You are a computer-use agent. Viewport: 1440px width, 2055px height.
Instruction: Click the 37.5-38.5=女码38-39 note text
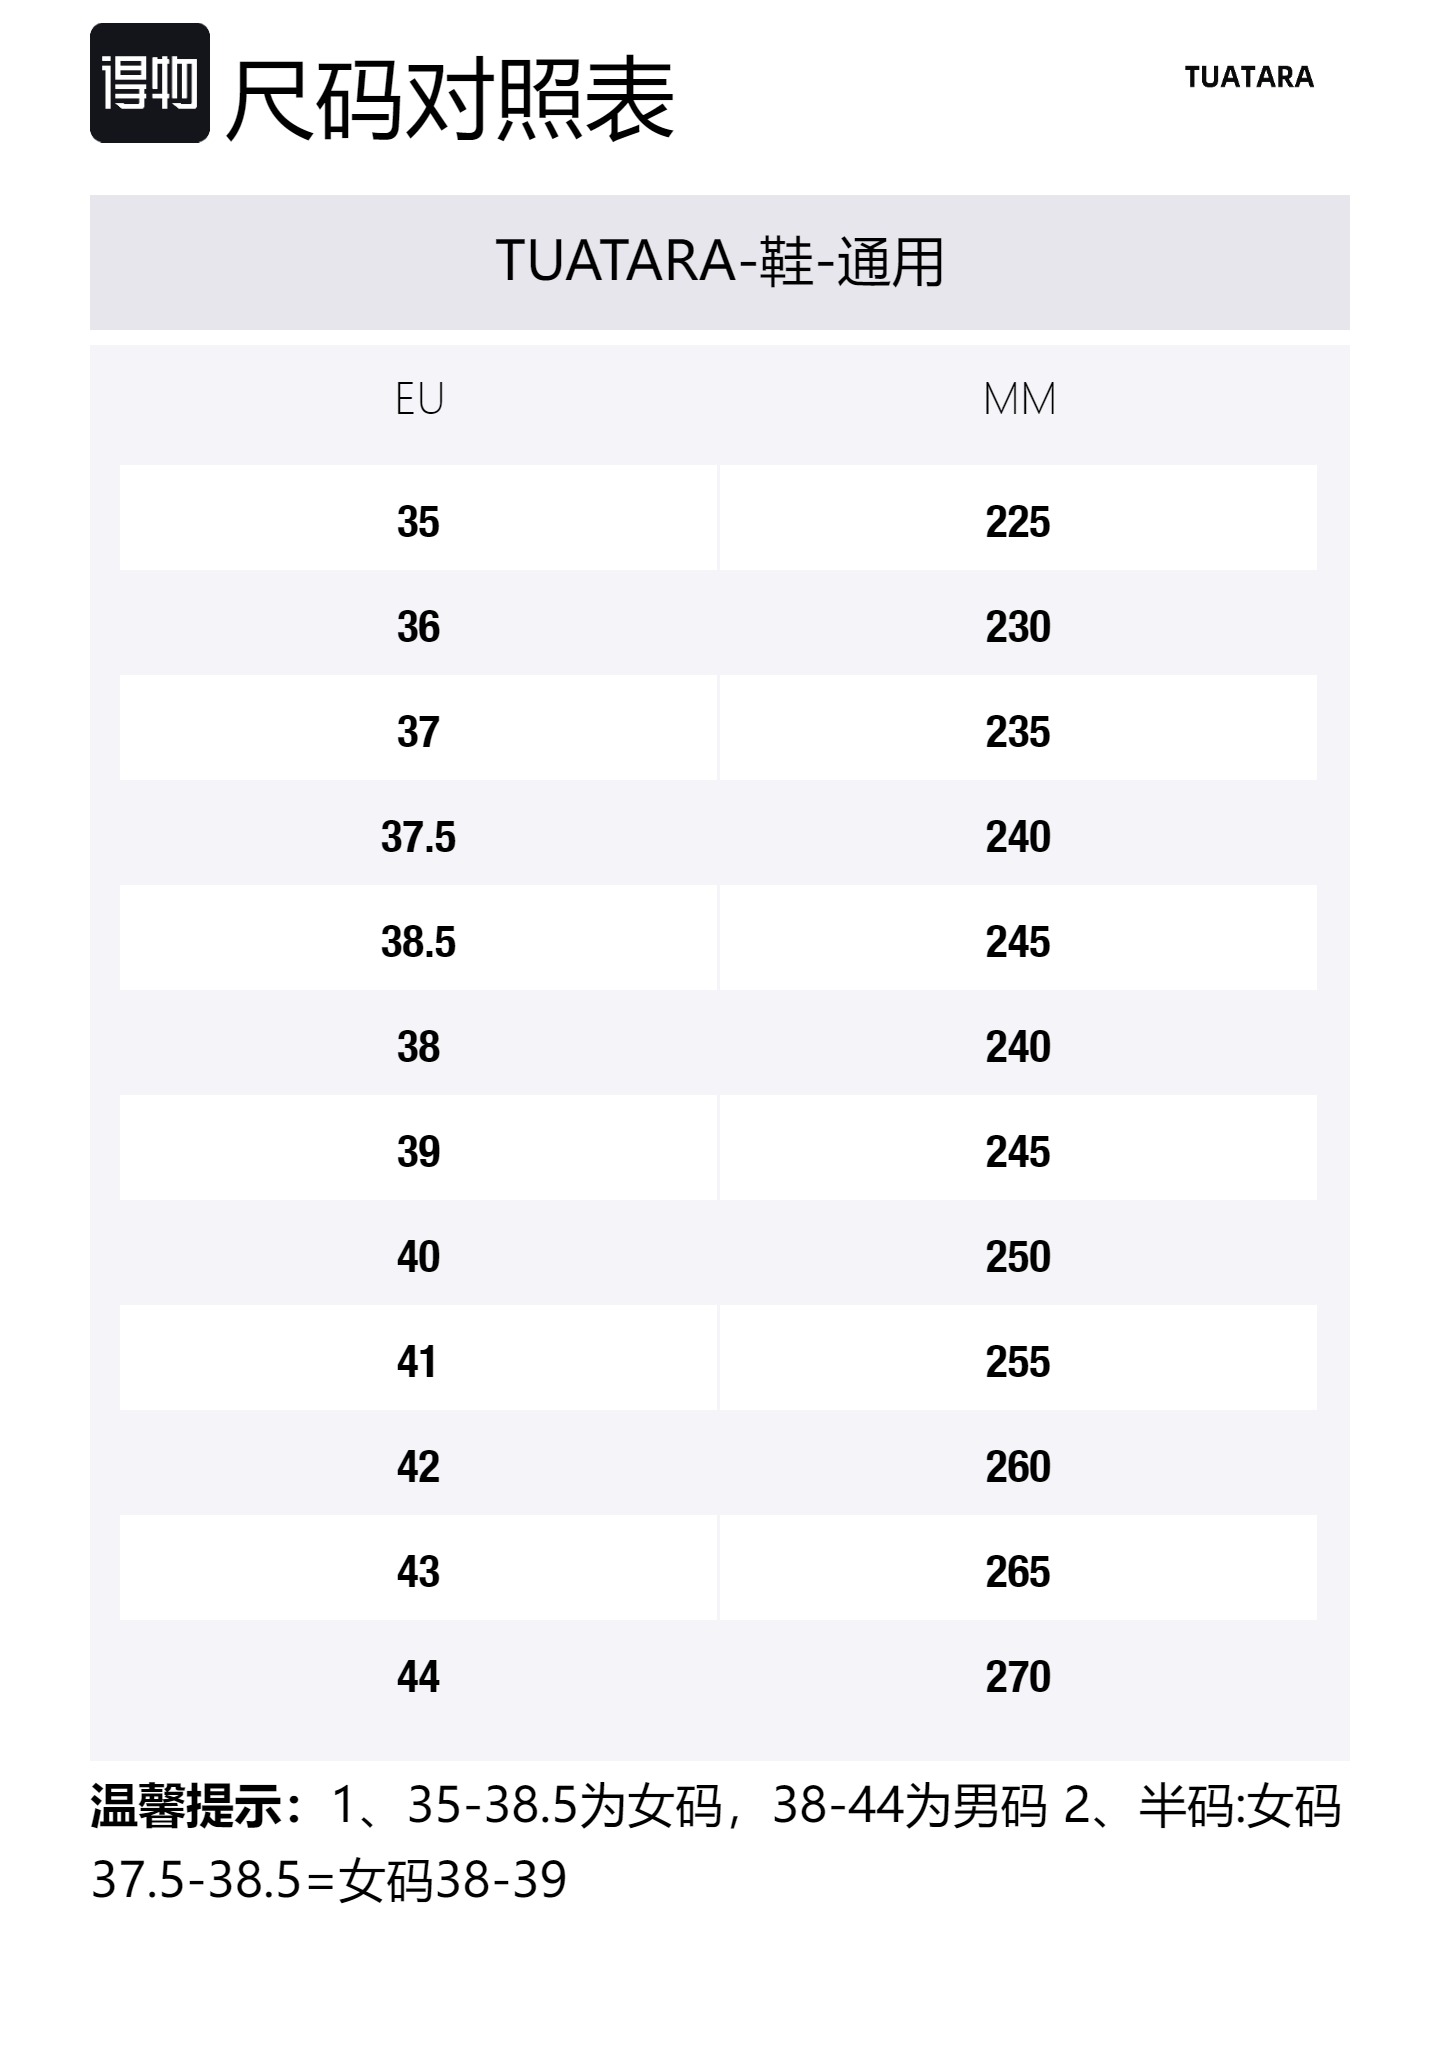(329, 1880)
